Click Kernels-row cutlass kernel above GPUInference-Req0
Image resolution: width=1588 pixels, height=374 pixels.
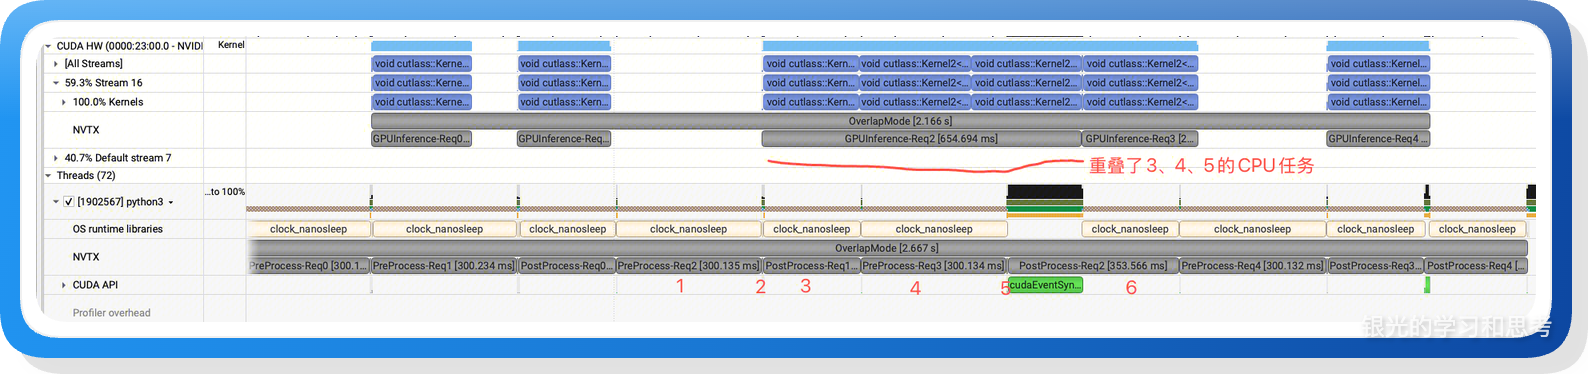click(x=421, y=102)
